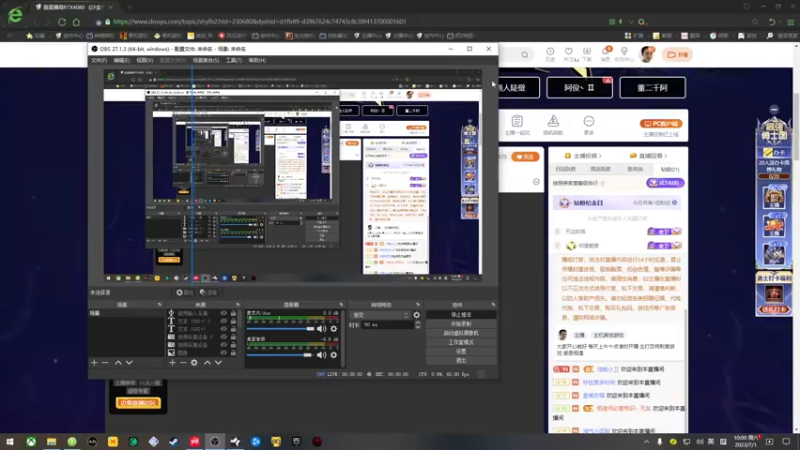Open desktop audio settings gear
The width and height of the screenshot is (800, 450).
point(334,355)
